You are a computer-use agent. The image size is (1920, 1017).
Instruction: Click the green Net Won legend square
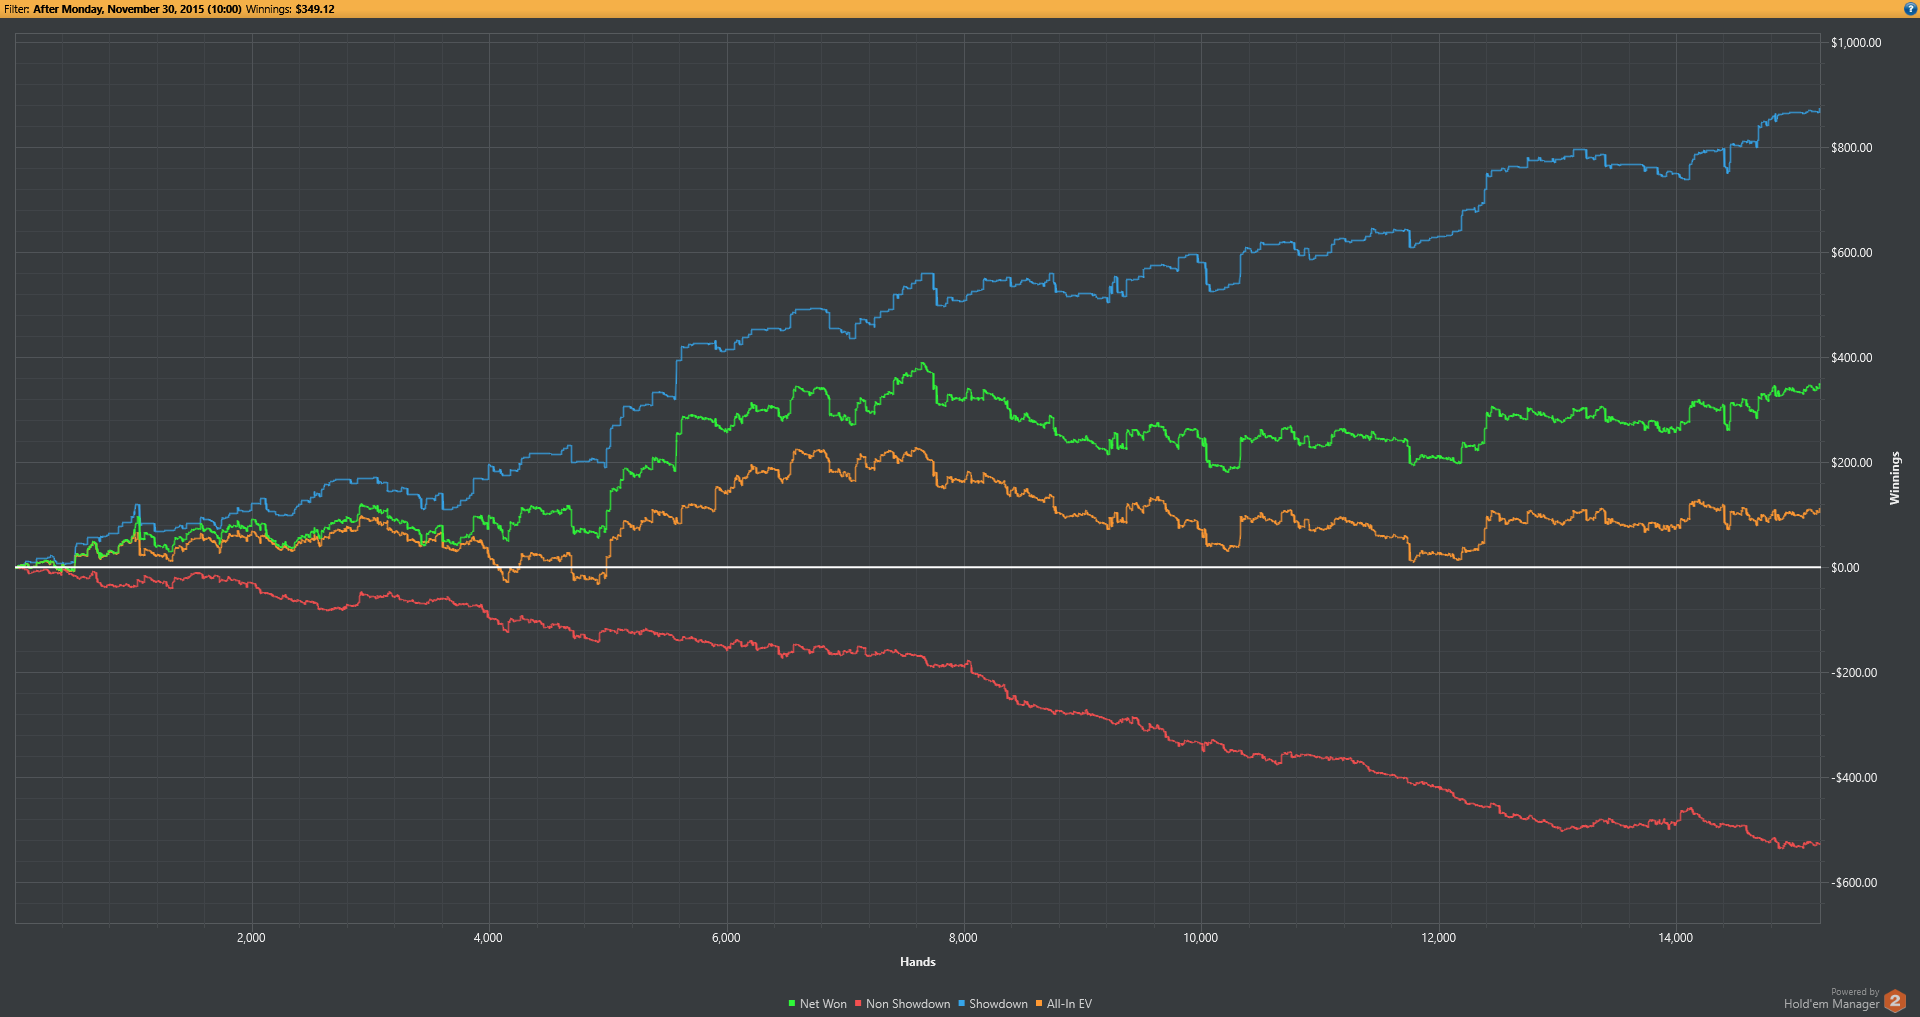coord(791,1004)
